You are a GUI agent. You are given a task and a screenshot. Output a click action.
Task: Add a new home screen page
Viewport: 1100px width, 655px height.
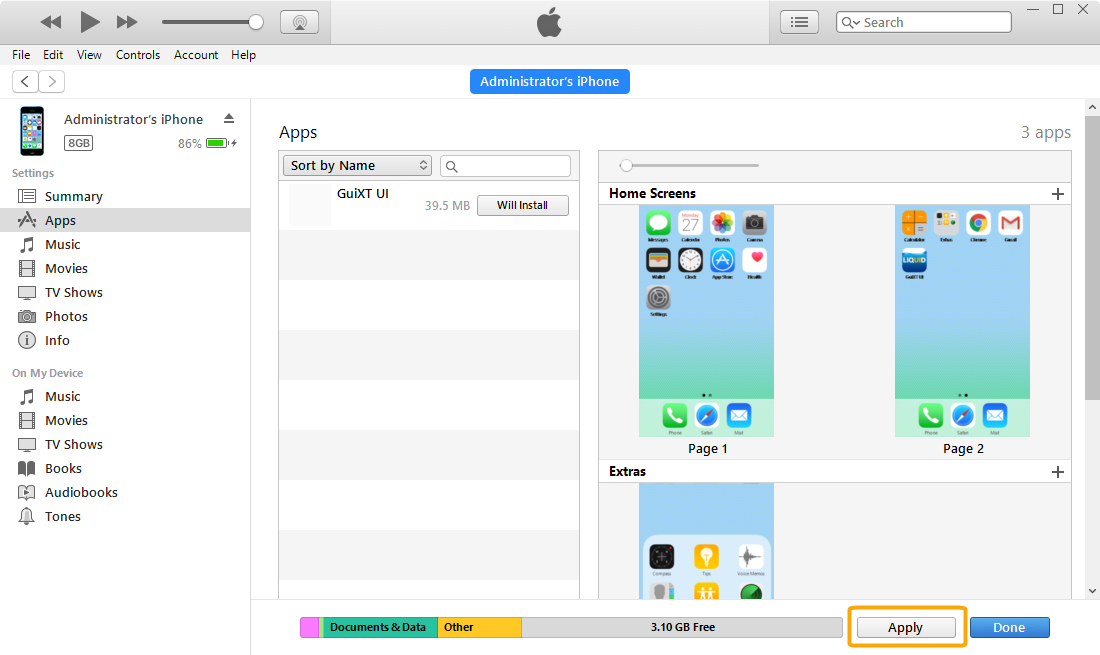coord(1058,194)
